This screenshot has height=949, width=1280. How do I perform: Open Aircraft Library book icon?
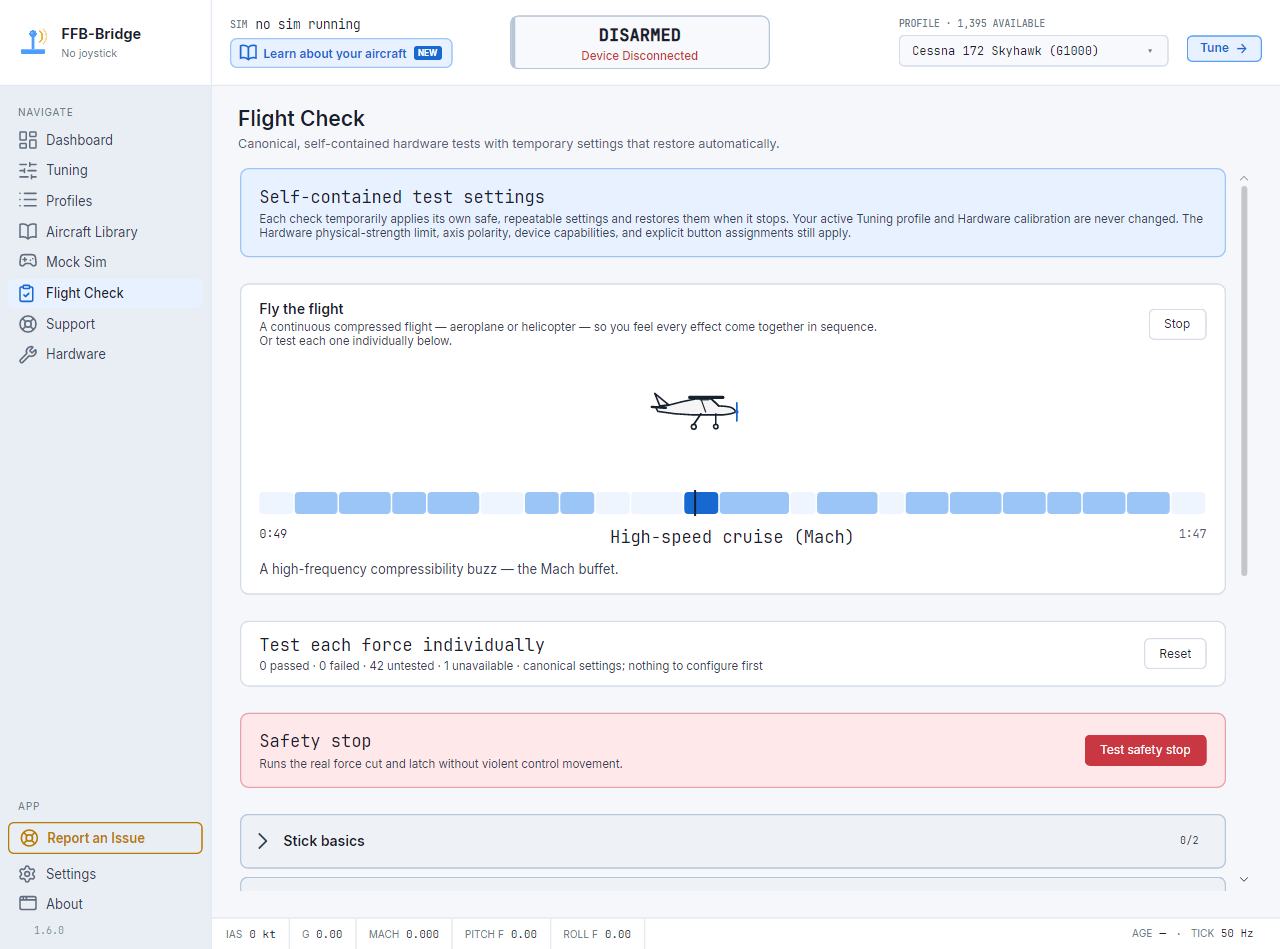(28, 231)
